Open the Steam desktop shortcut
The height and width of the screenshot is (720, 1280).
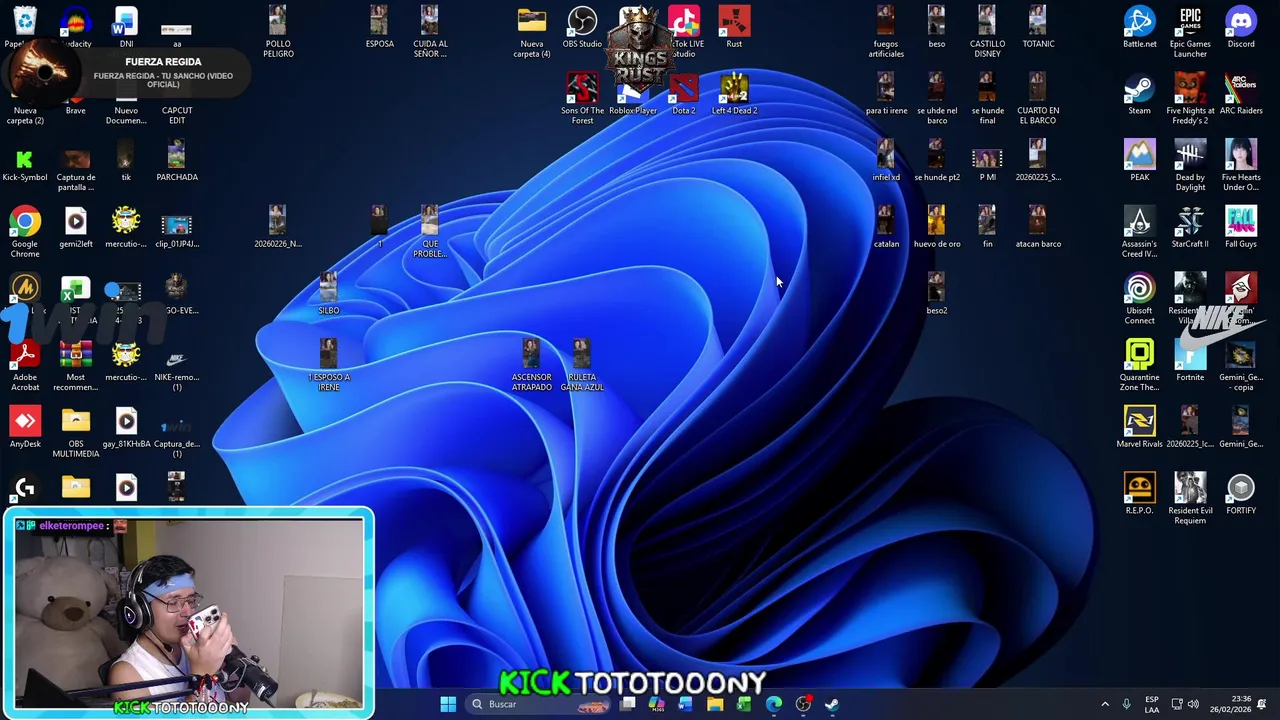click(1139, 95)
